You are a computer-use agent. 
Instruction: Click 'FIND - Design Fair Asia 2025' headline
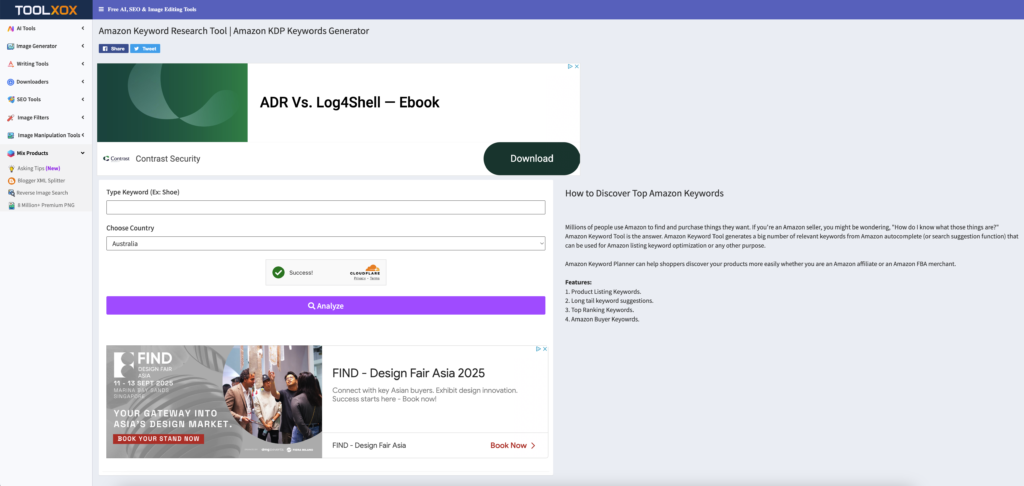point(409,373)
